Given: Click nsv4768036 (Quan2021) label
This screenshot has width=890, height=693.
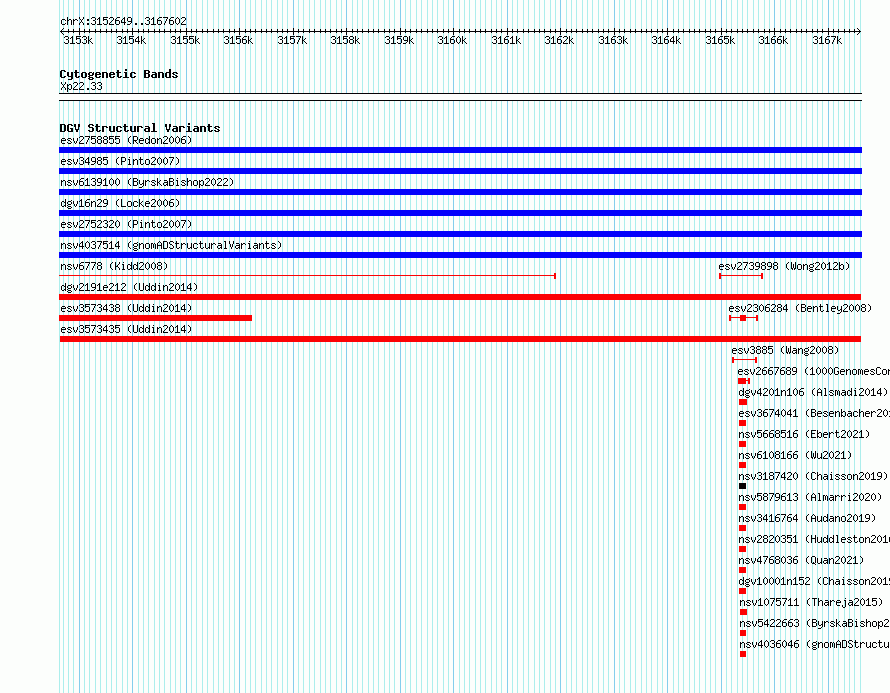Looking at the screenshot, I should click(801, 560).
